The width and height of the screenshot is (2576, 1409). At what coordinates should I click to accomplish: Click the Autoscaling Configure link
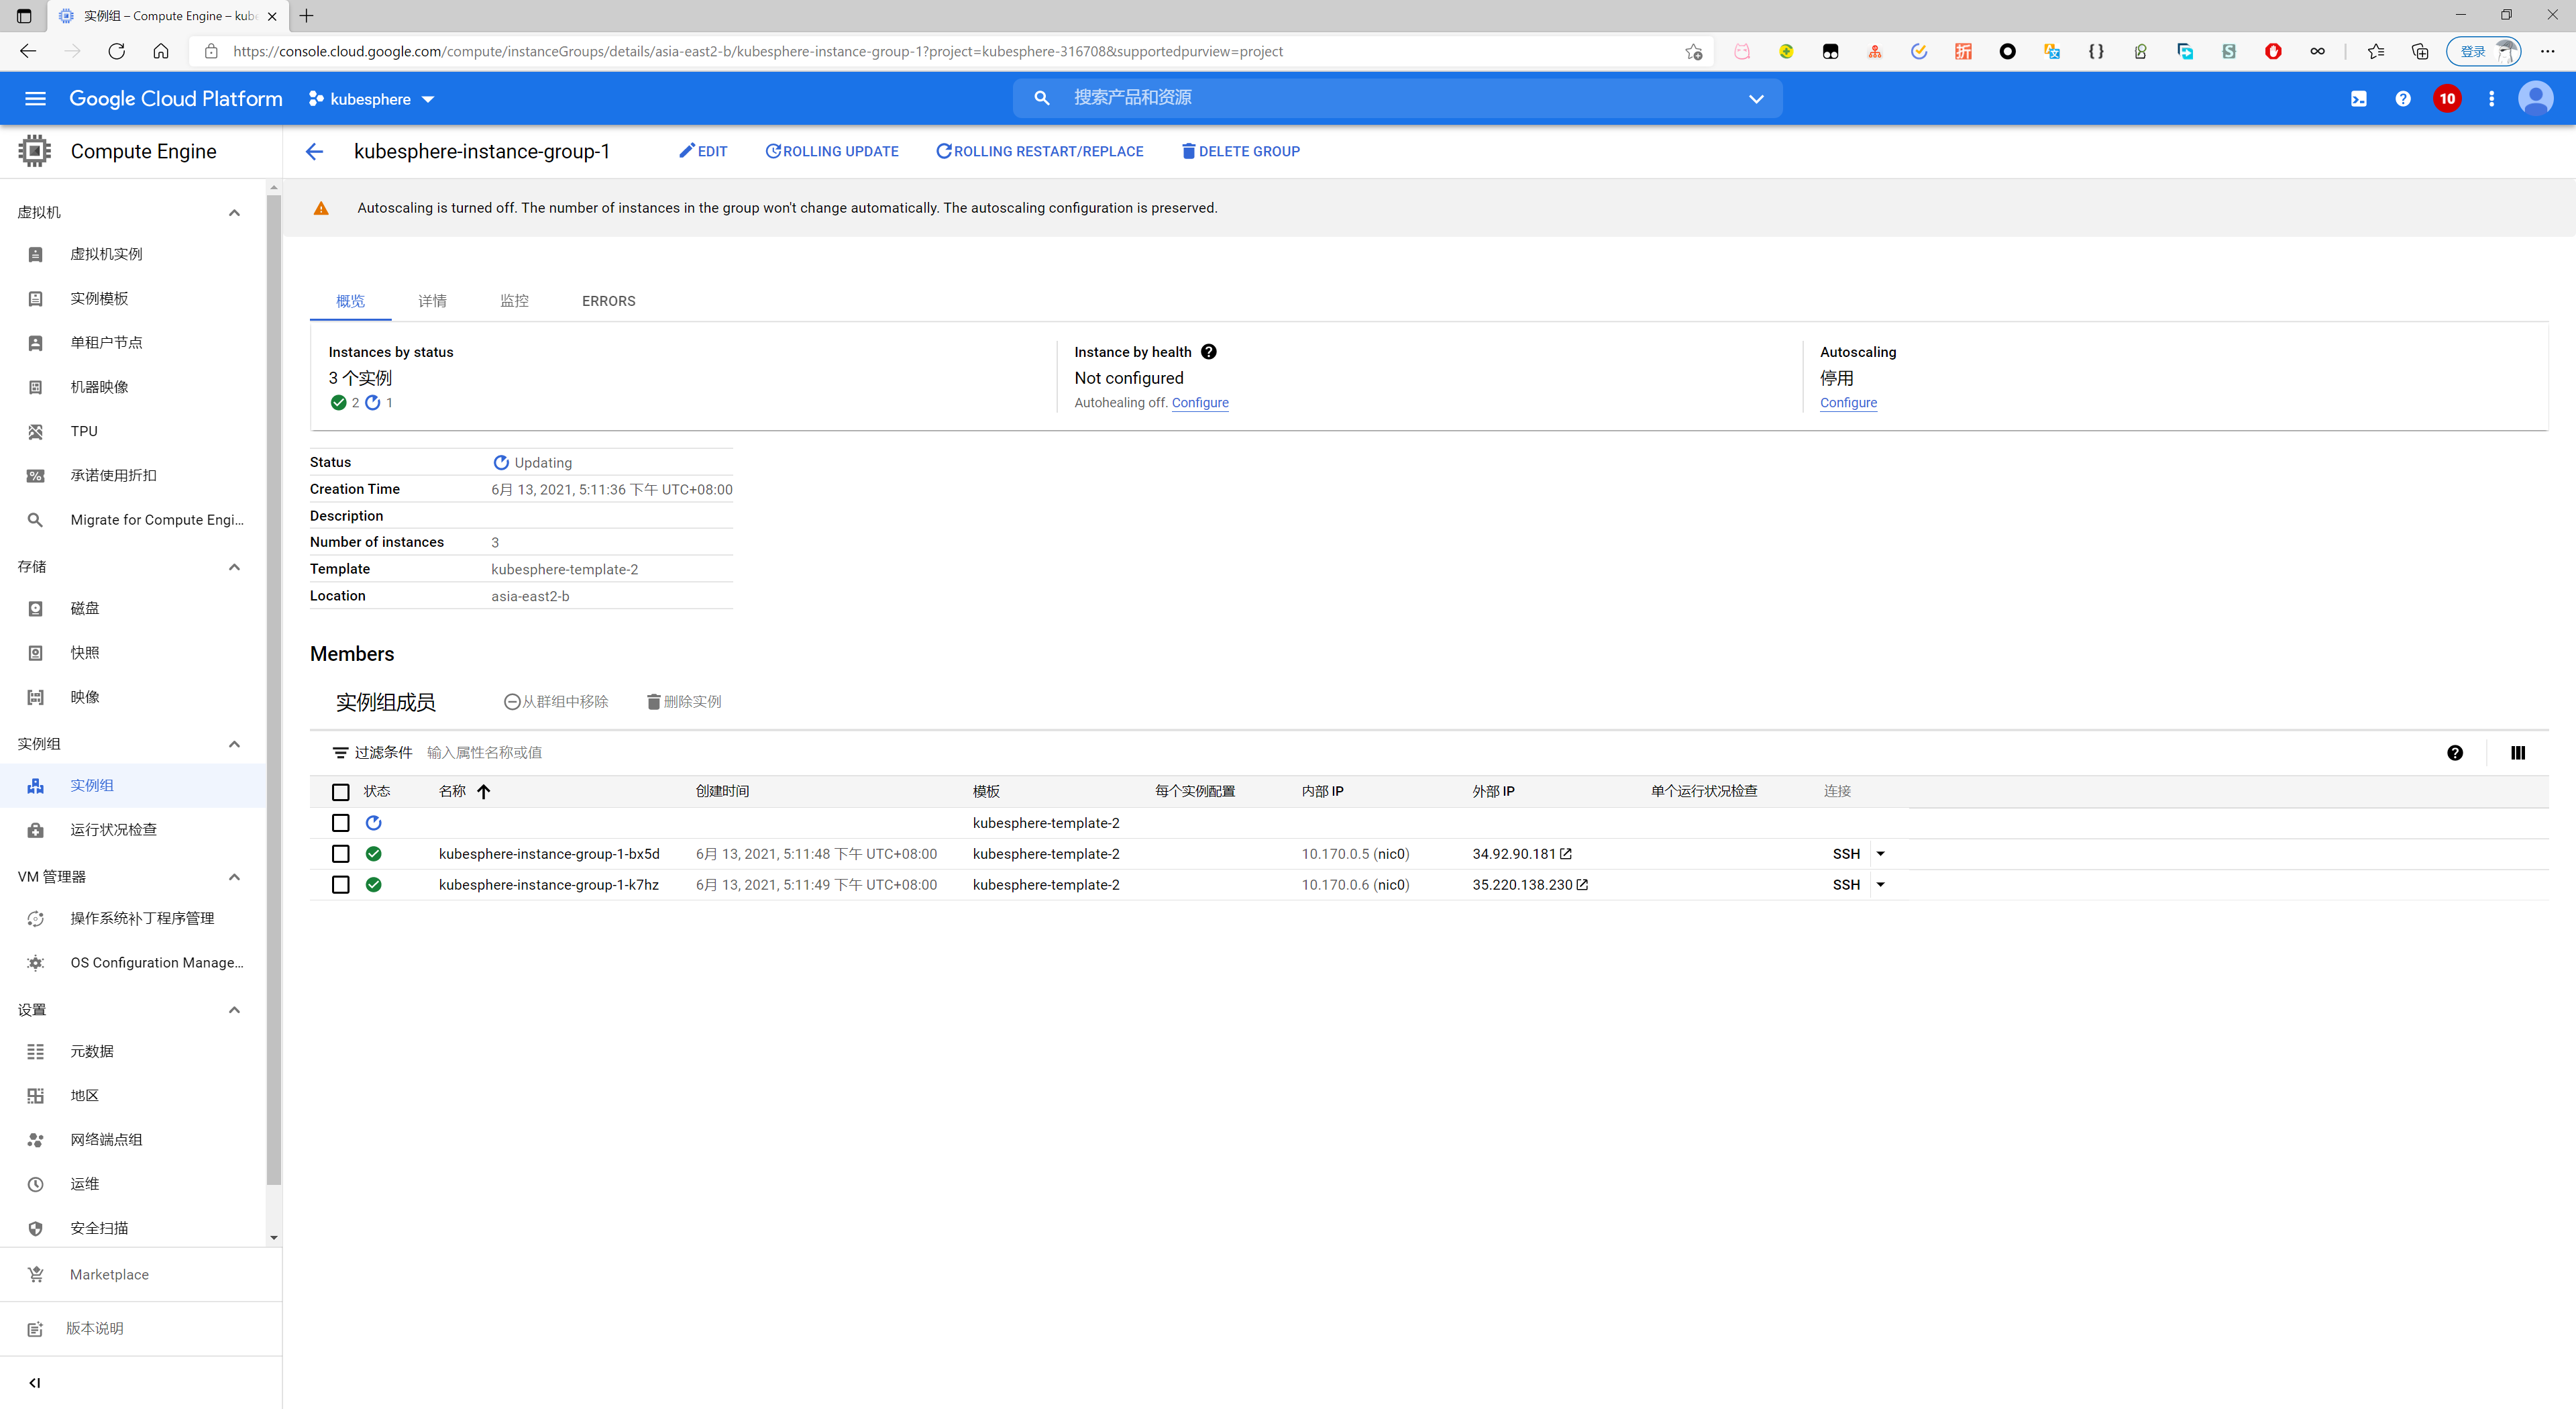tap(1848, 403)
